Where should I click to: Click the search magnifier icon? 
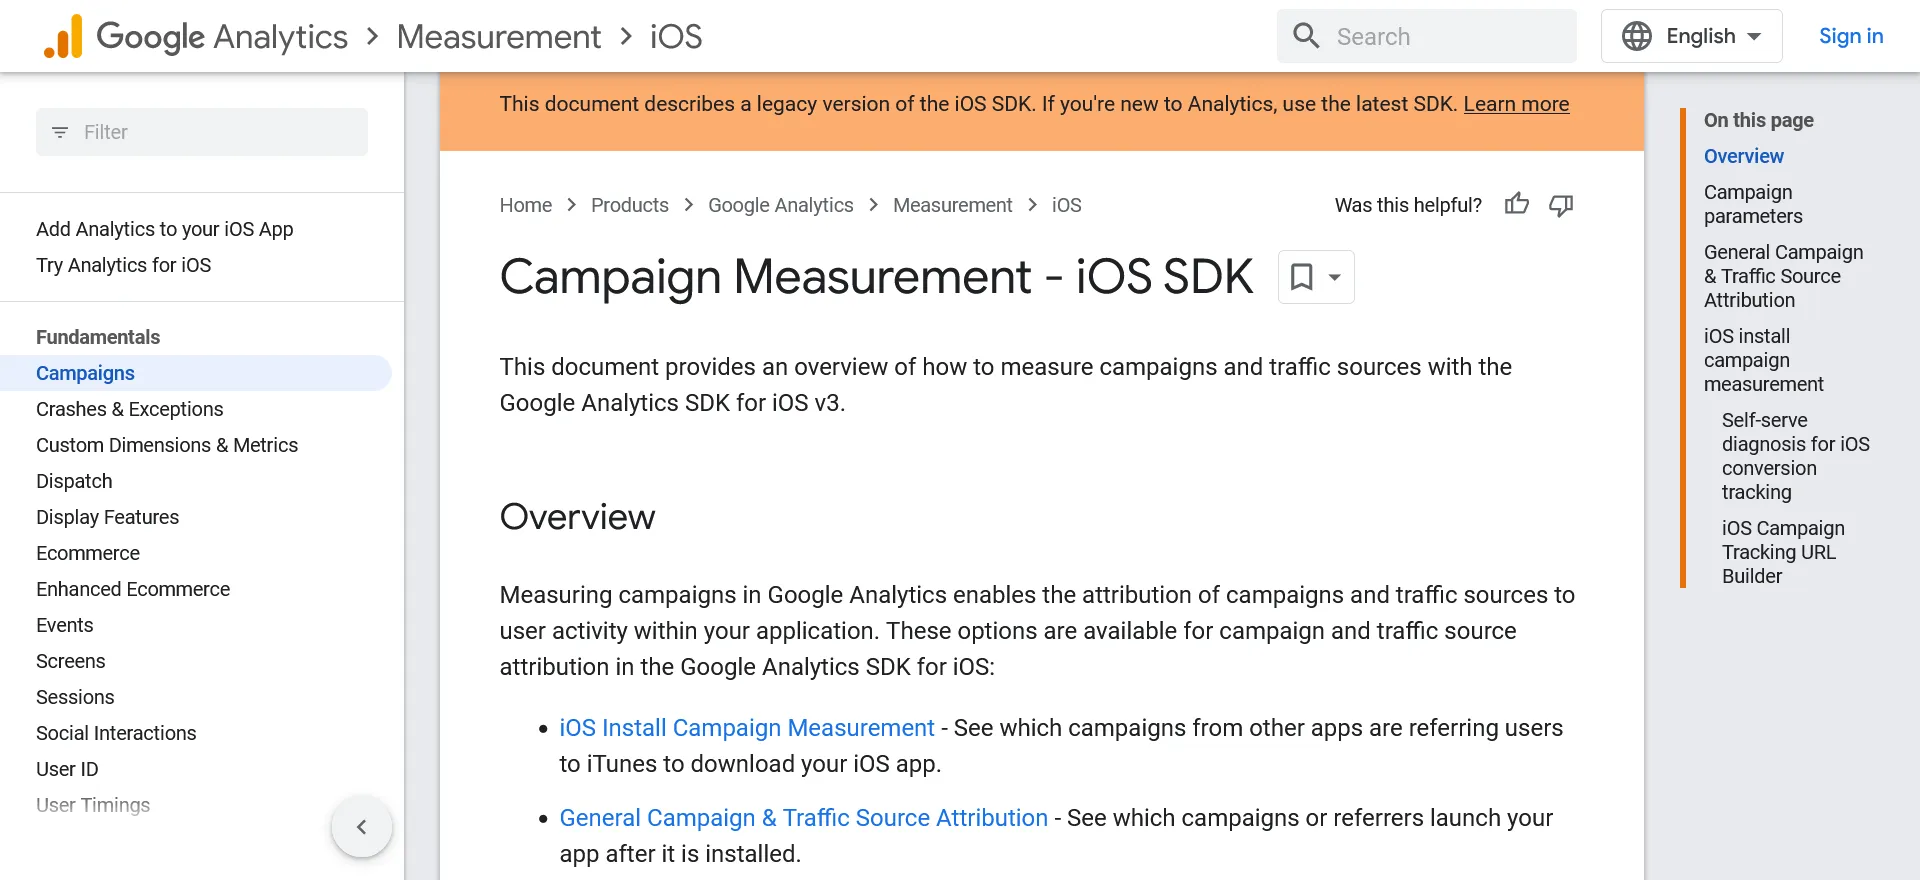pyautogui.click(x=1306, y=36)
